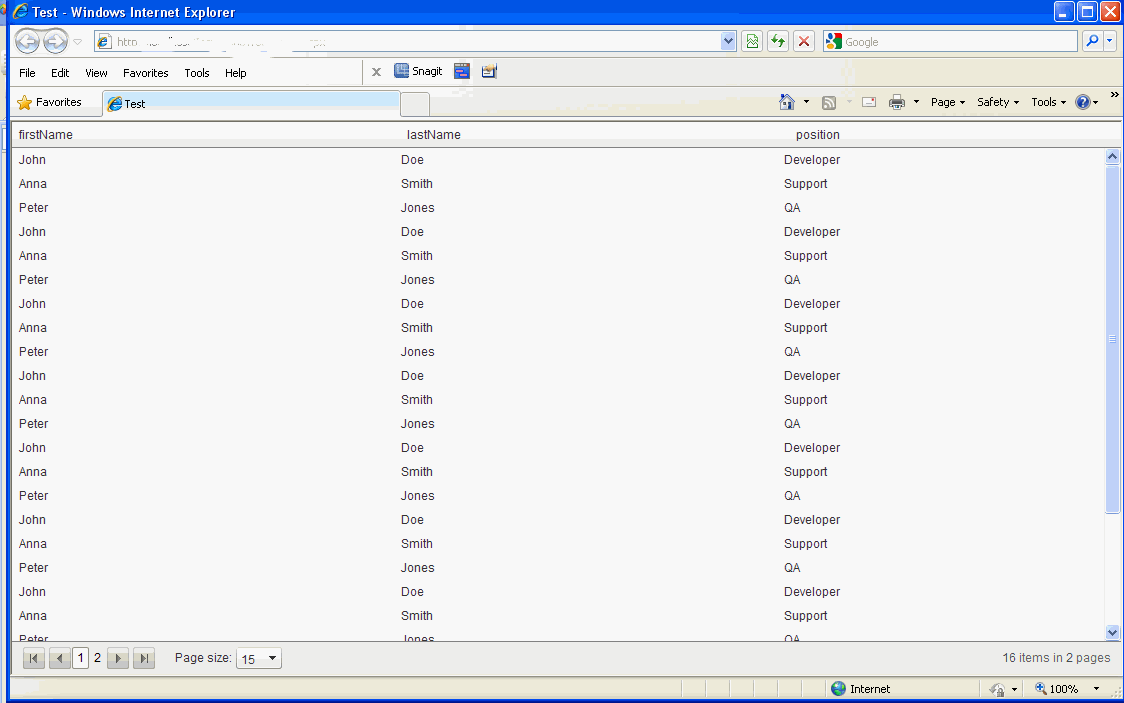The height and width of the screenshot is (703, 1124).
Task: Sort by position column header
Action: pos(817,135)
